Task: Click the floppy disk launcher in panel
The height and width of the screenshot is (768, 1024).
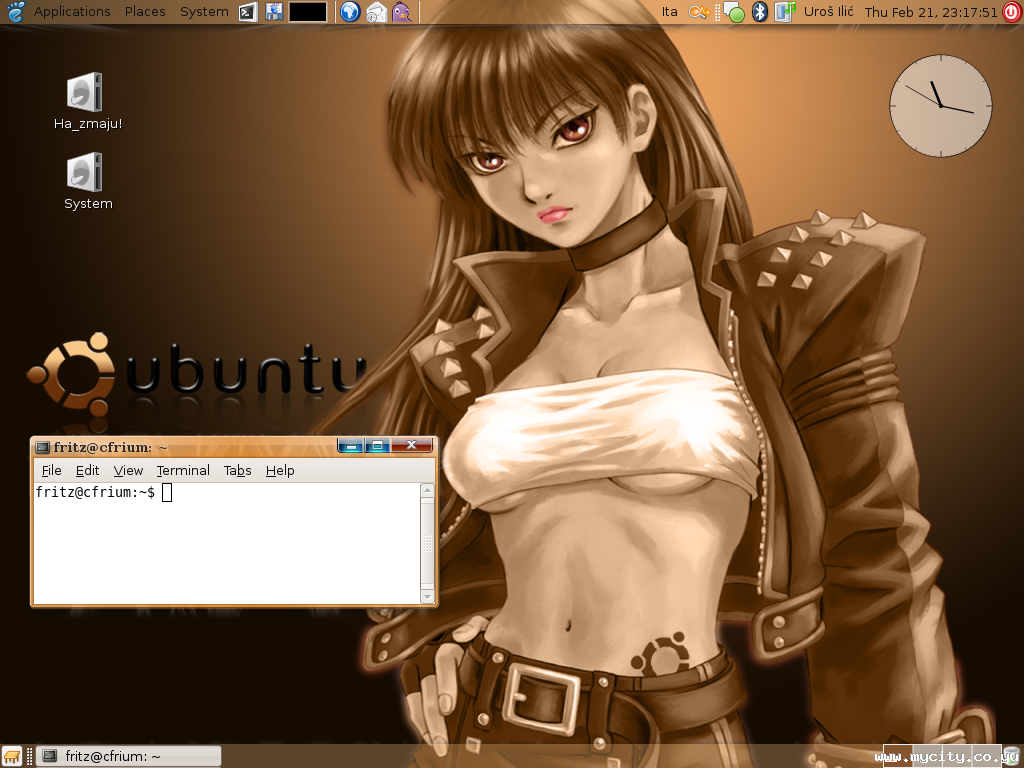Action: (x=274, y=12)
